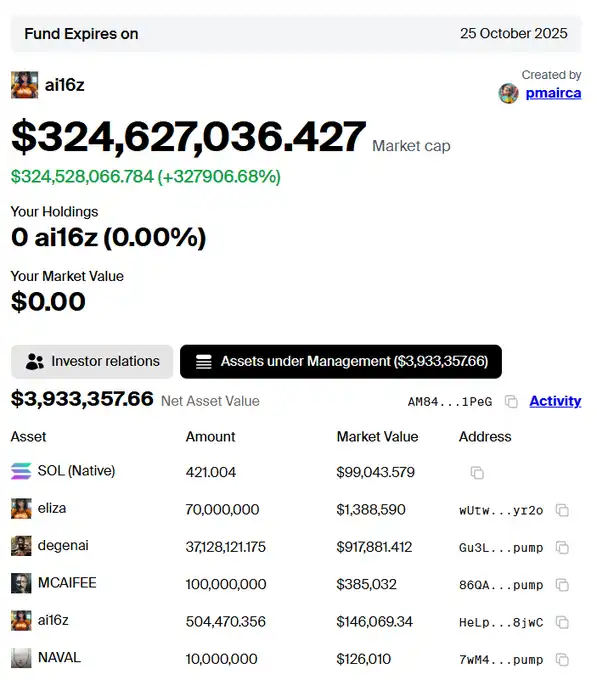597x680 pixels.
Task: Click the Market Value column header
Action: point(377,436)
